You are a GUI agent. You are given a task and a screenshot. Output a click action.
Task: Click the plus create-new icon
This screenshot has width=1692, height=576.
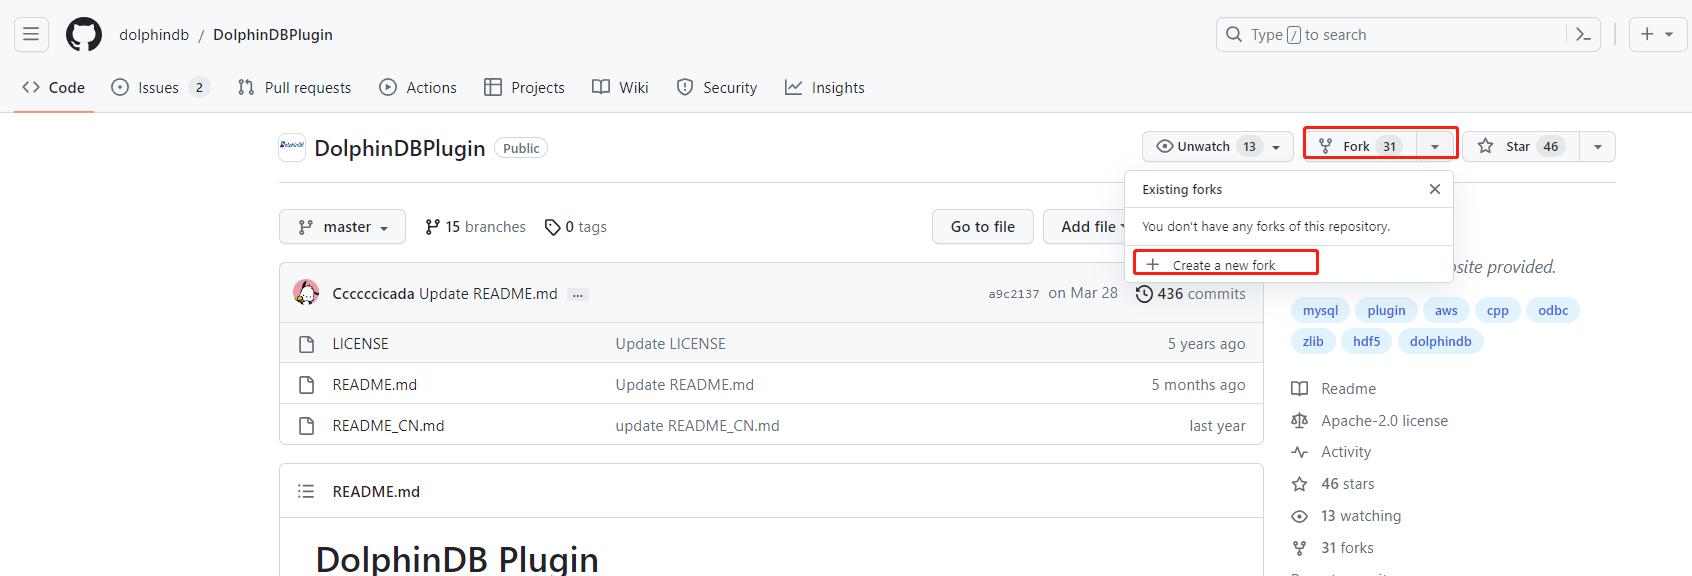pos(1647,34)
